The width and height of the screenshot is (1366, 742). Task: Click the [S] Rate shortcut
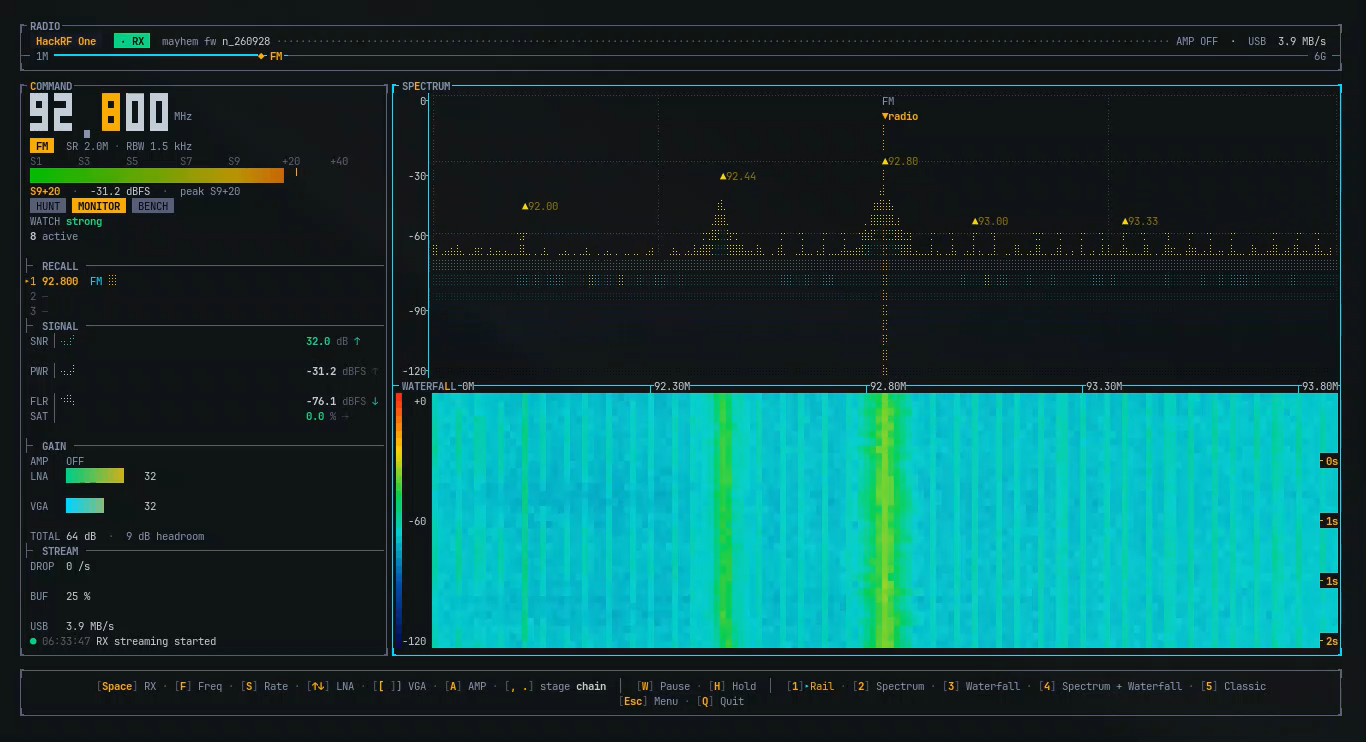pyautogui.click(x=264, y=686)
